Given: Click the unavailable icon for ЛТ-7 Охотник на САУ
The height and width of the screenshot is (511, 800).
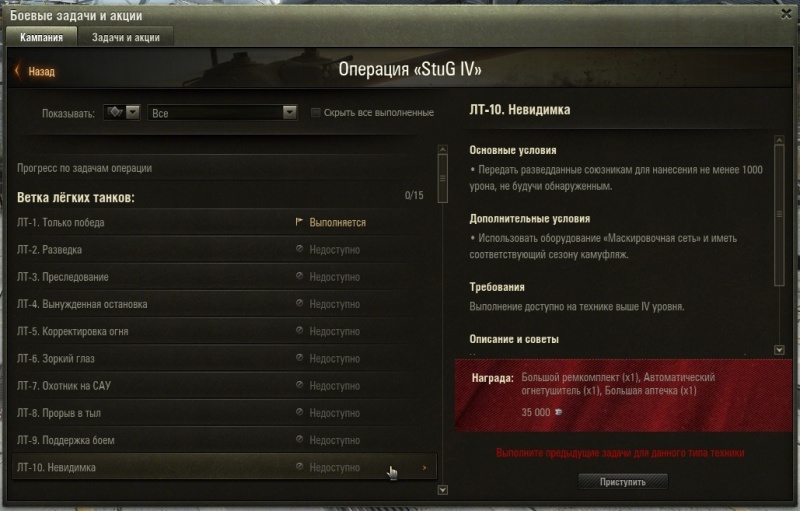Looking at the screenshot, I should coord(299,385).
